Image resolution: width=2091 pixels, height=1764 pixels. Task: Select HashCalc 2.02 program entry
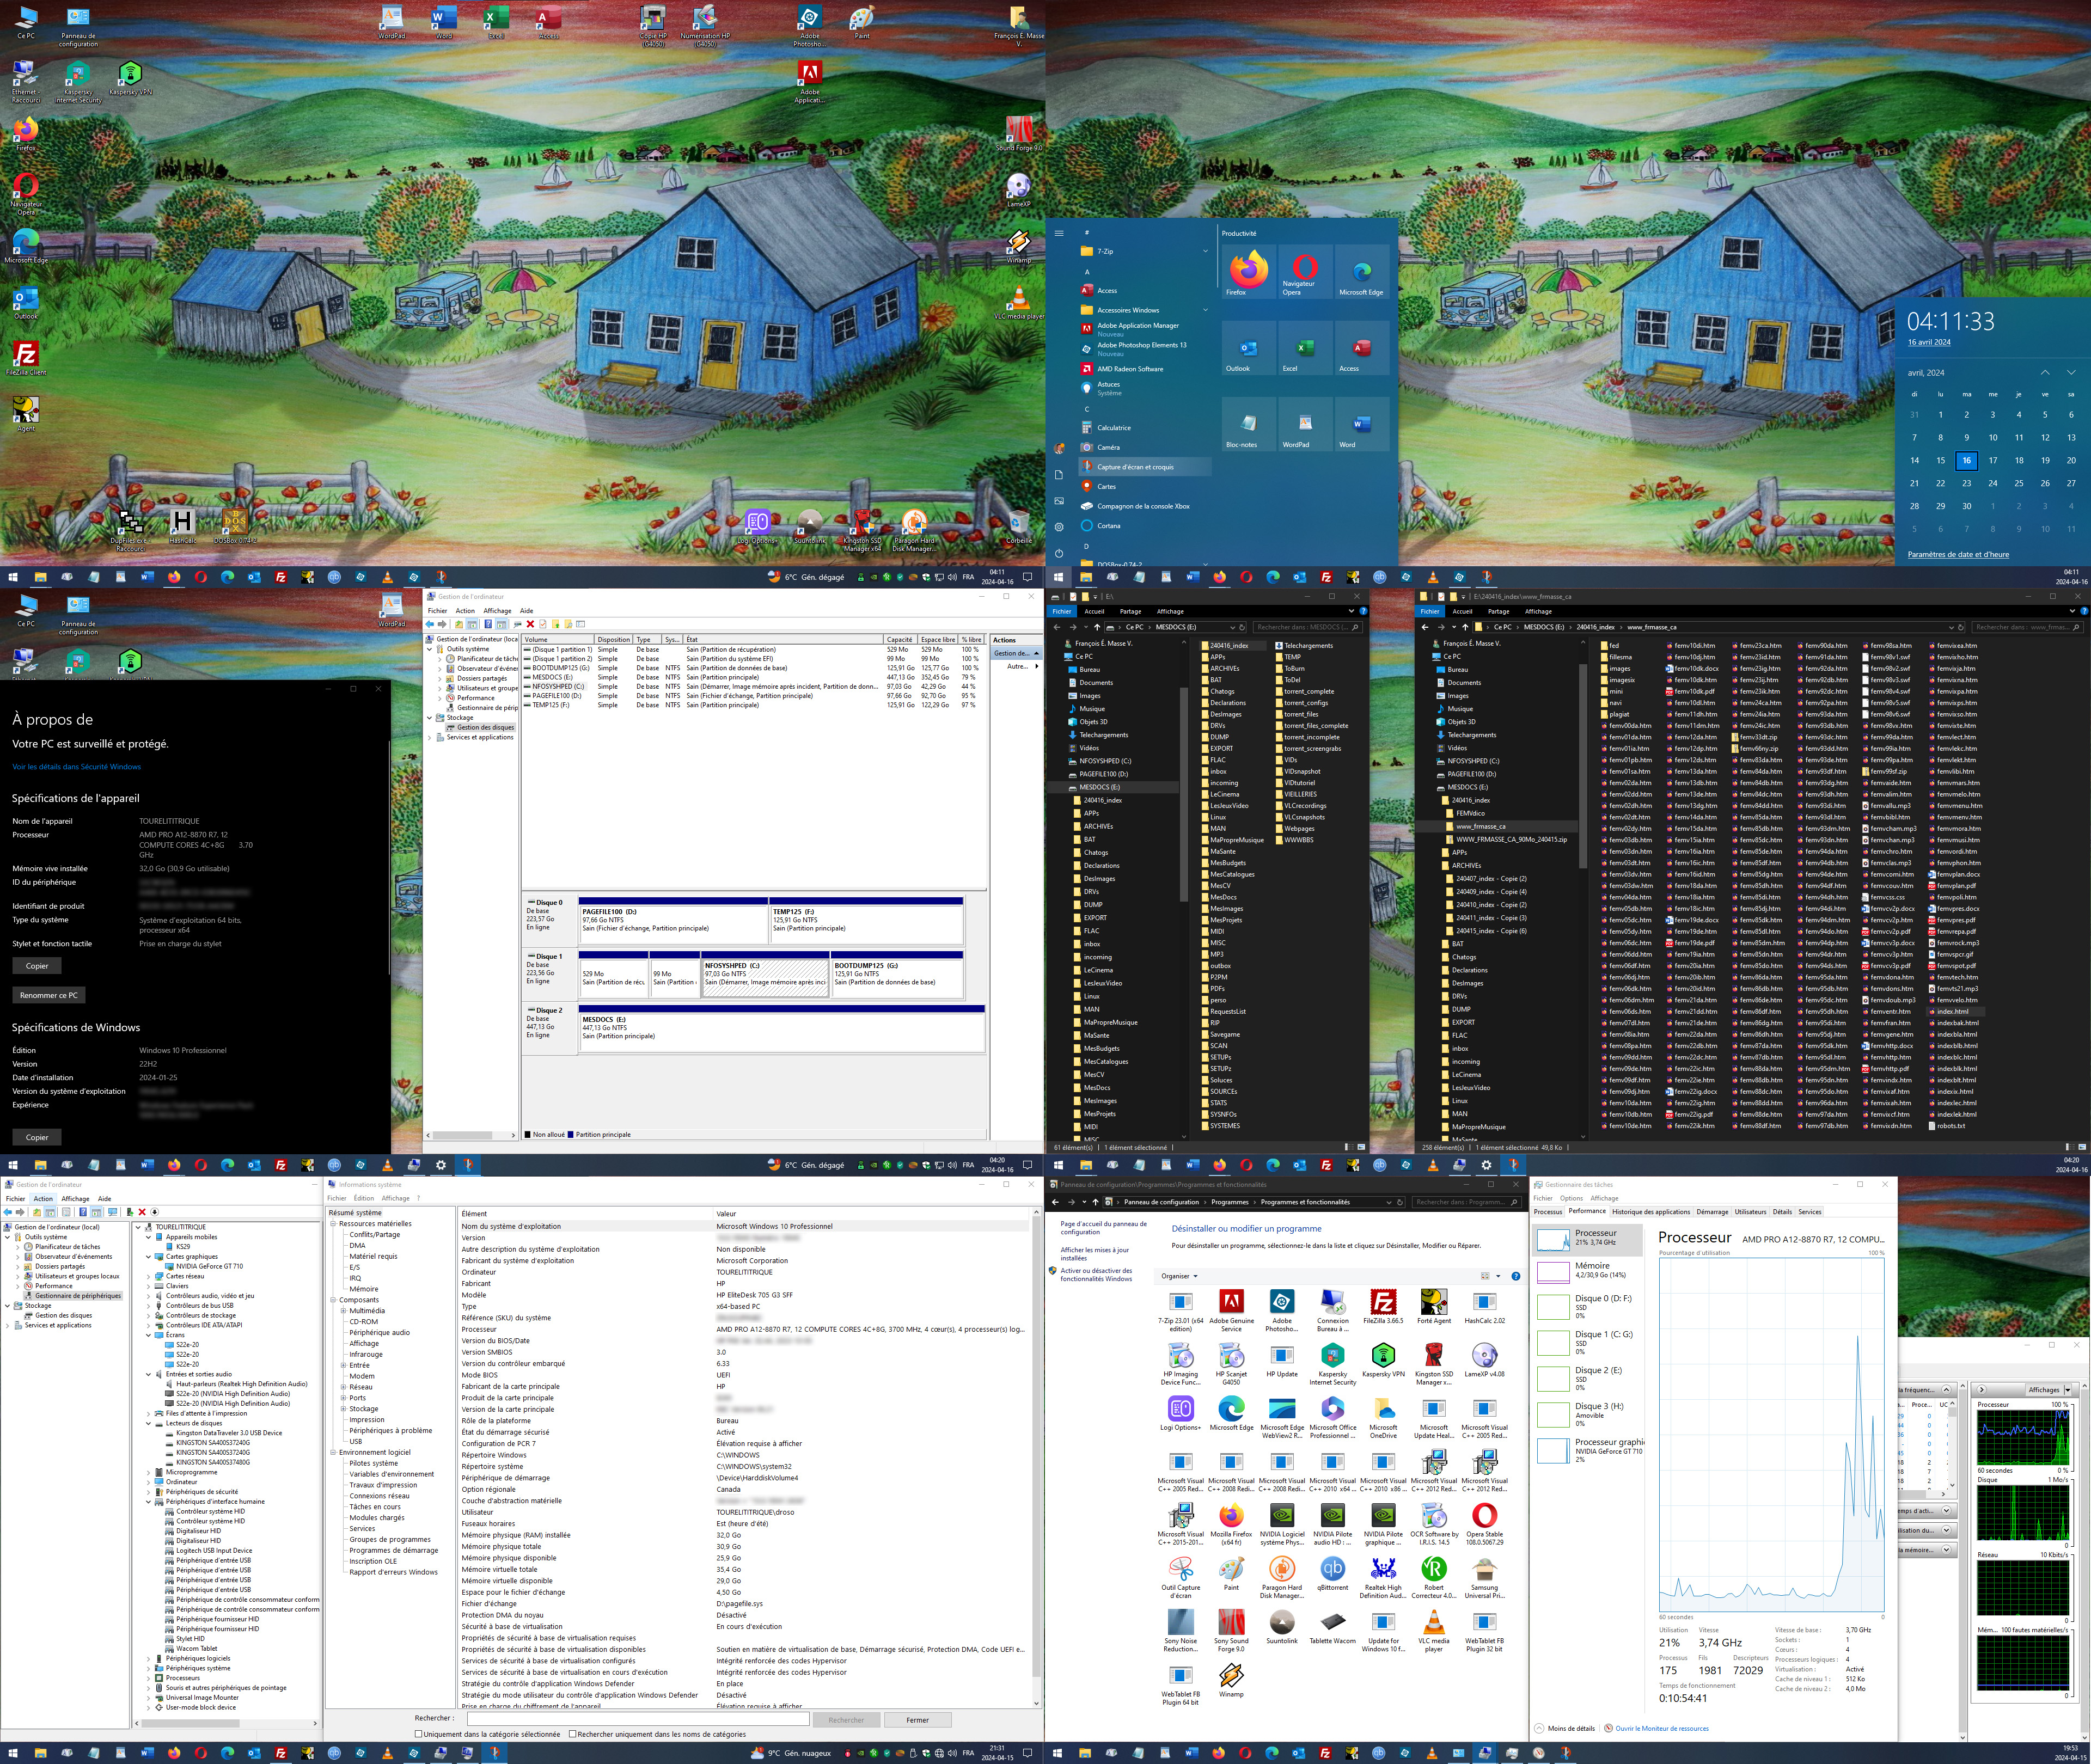(x=1484, y=1308)
